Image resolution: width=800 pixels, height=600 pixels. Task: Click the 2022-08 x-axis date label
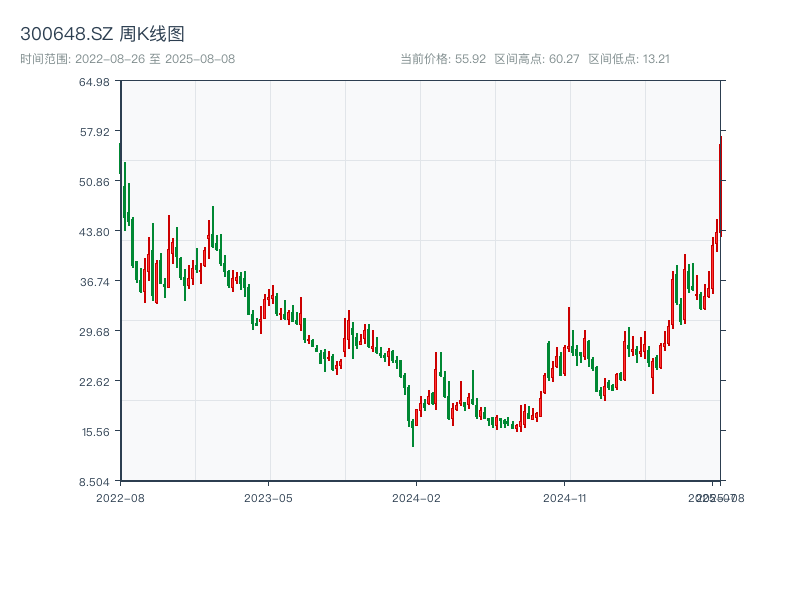click(x=120, y=497)
